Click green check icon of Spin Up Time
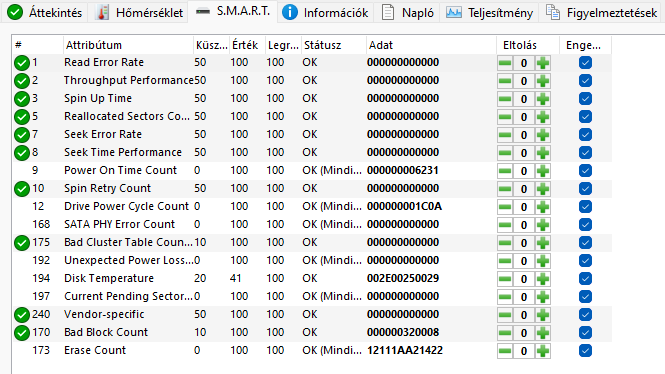Screen dimensions: 665x374 point(22,99)
